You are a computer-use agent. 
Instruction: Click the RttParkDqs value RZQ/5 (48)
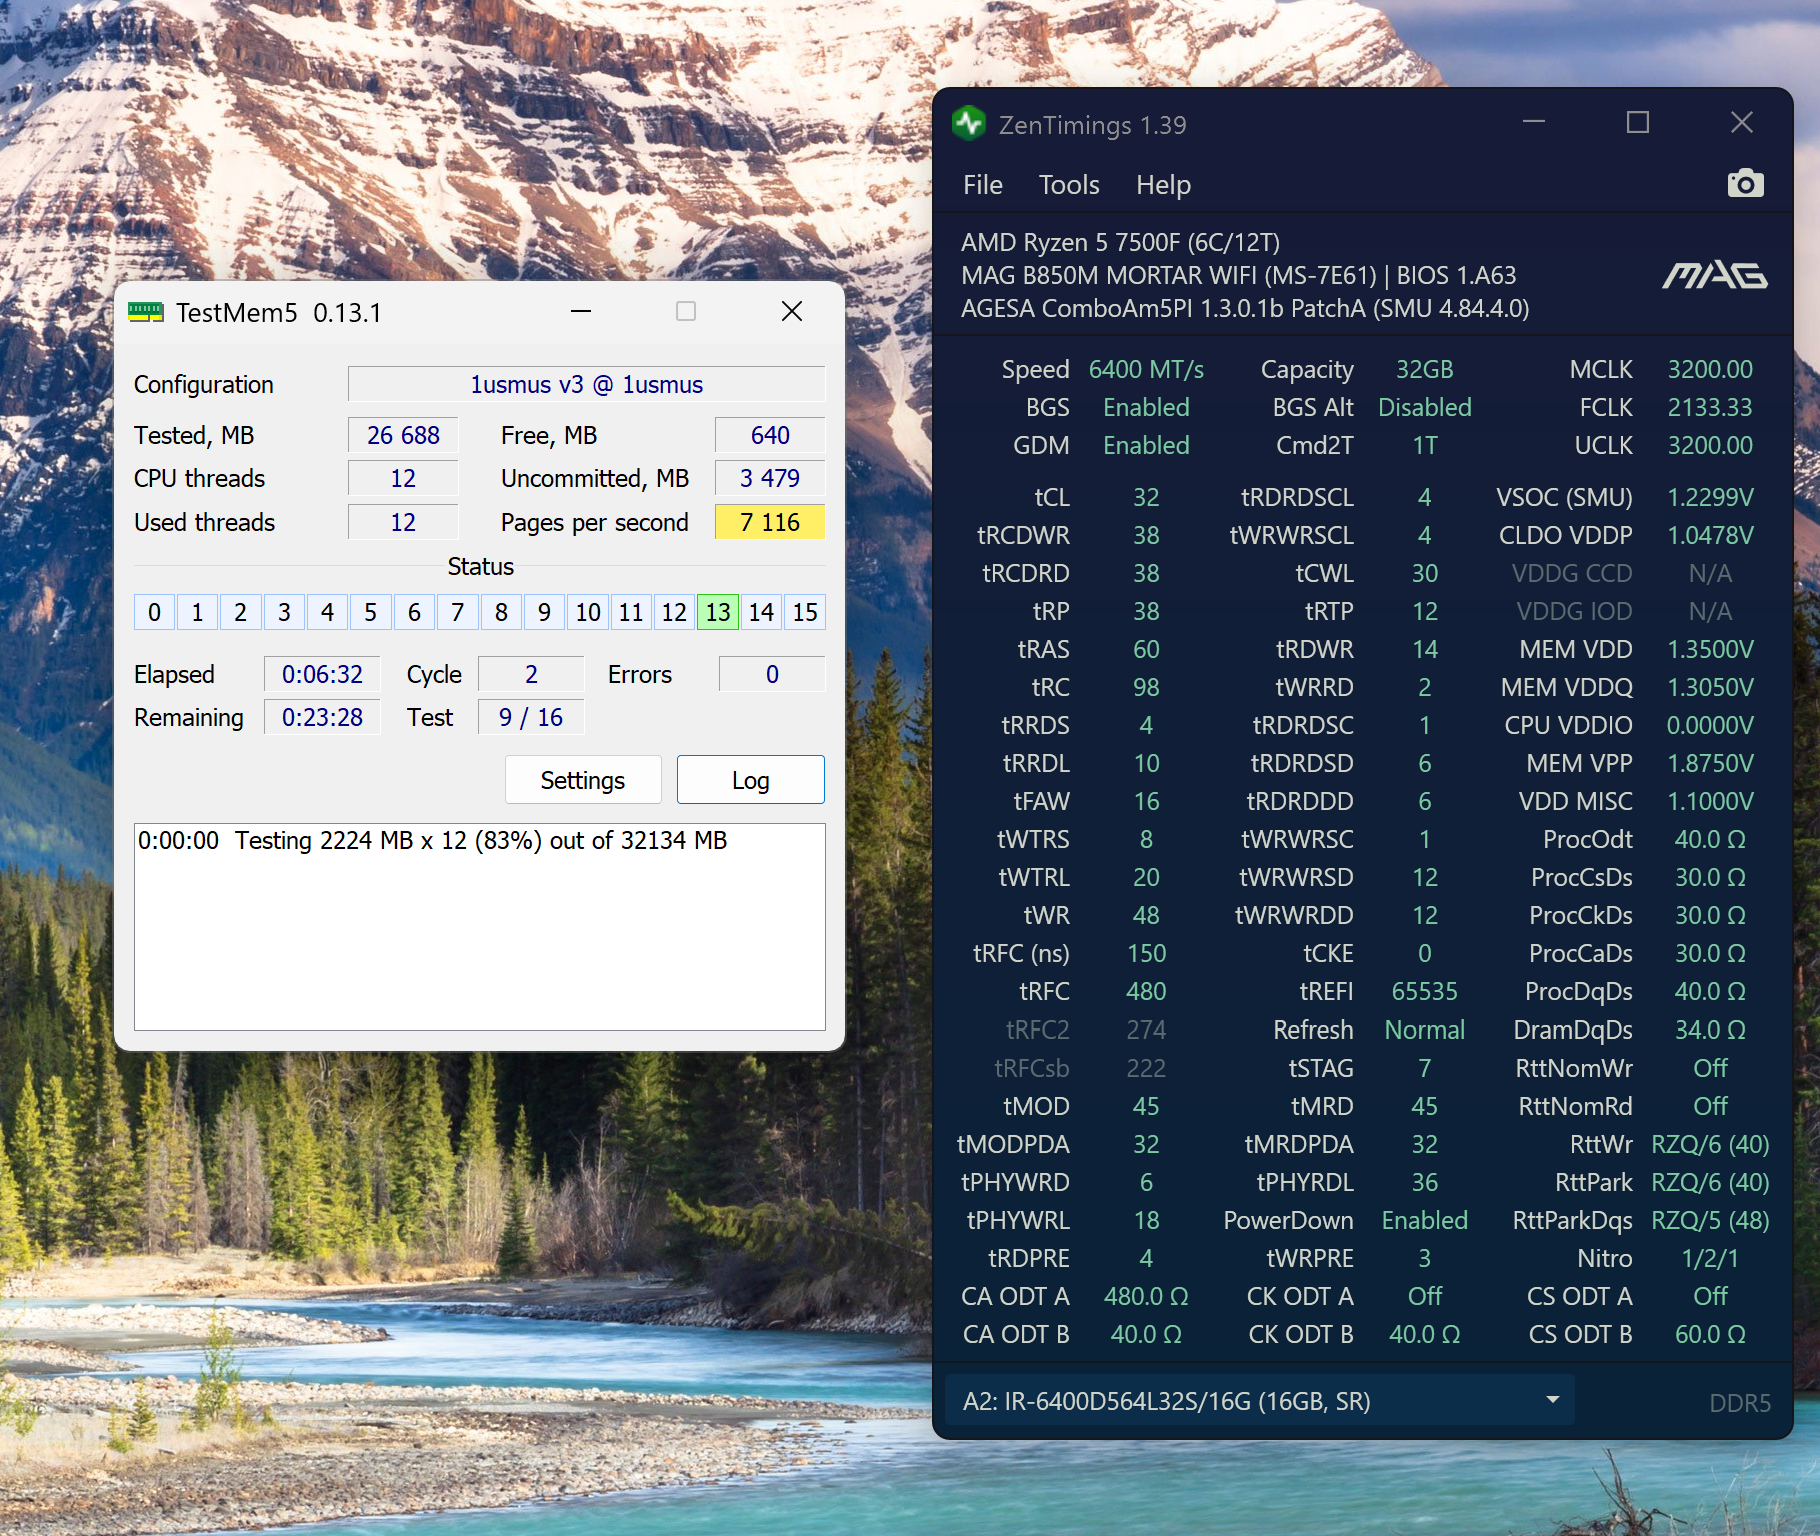pos(1710,1220)
